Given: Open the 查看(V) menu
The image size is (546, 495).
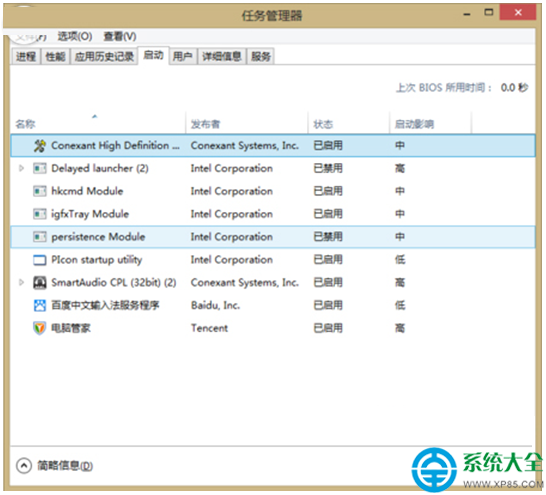Looking at the screenshot, I should point(120,36).
